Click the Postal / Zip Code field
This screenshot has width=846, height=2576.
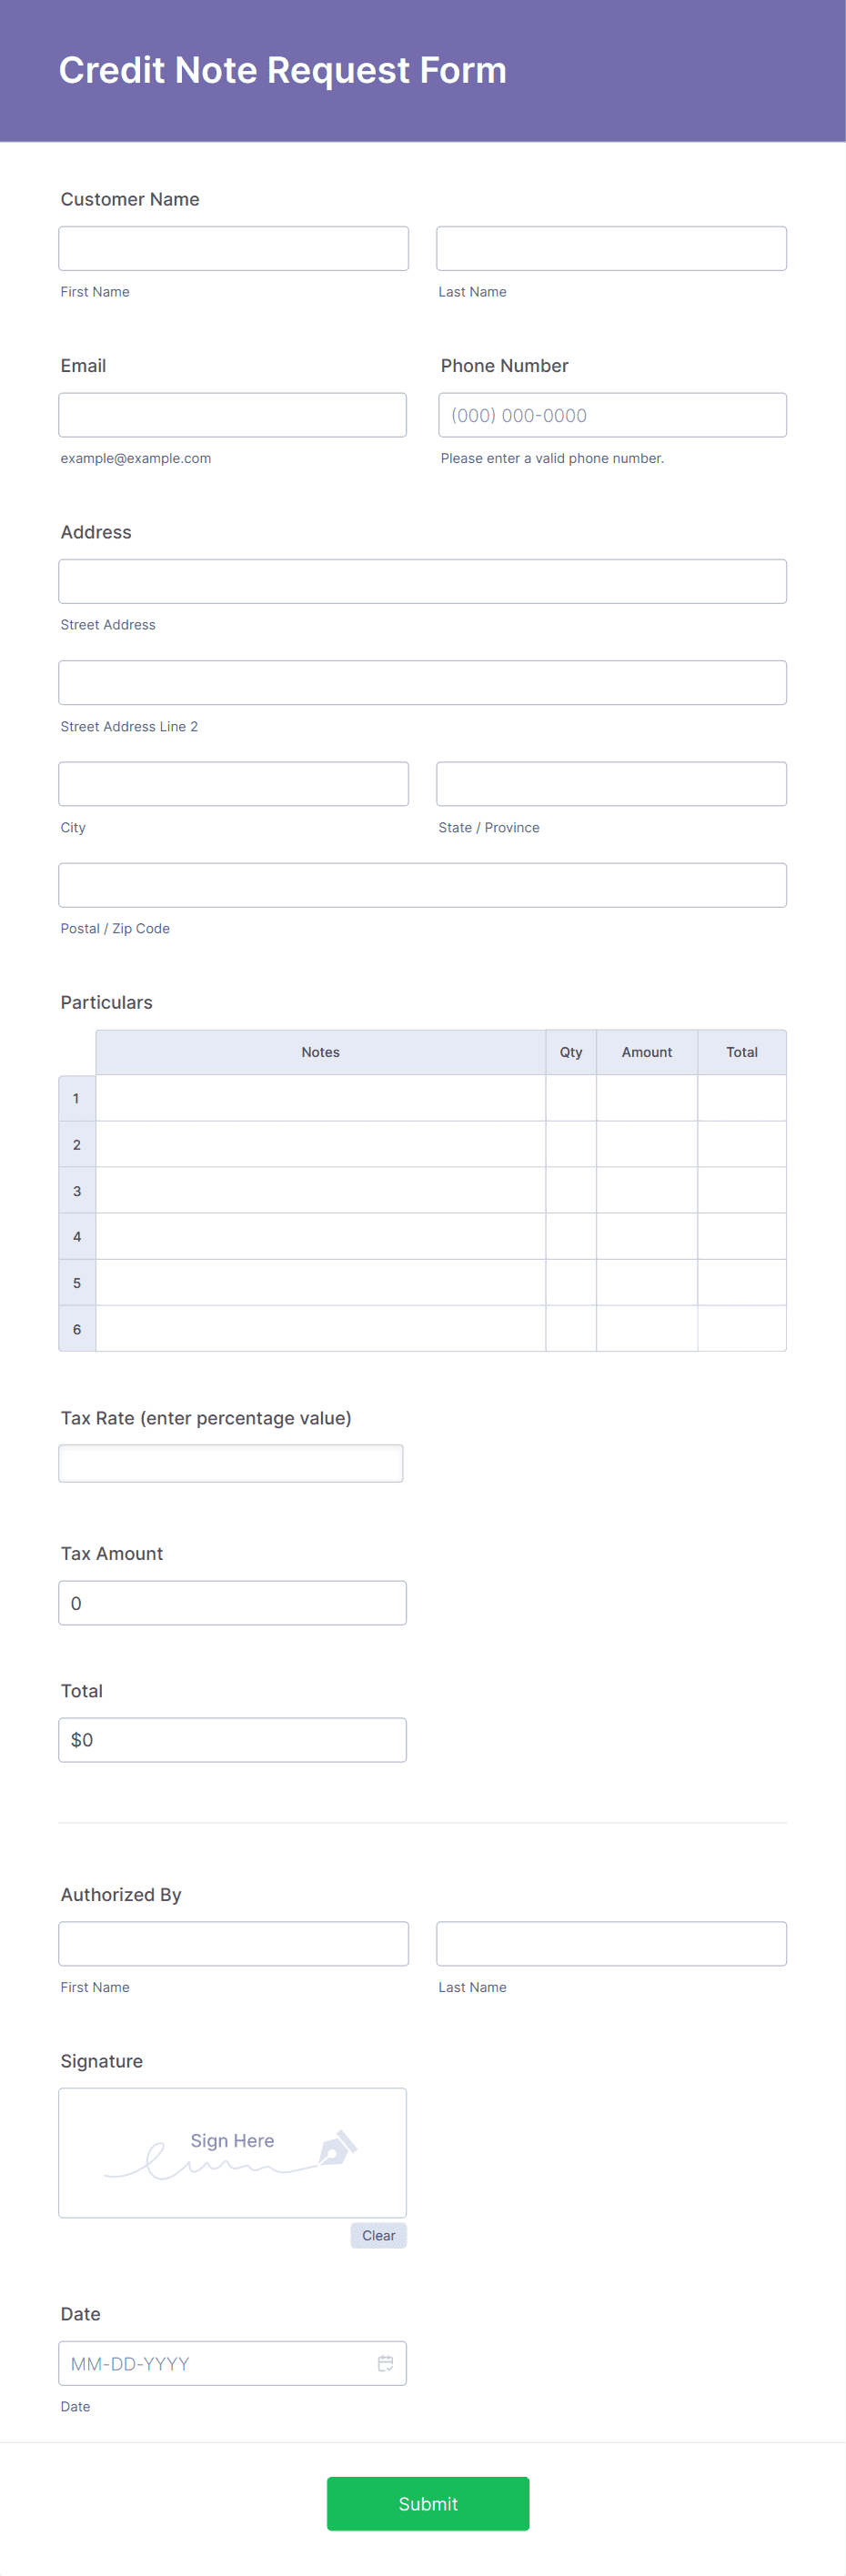422,884
